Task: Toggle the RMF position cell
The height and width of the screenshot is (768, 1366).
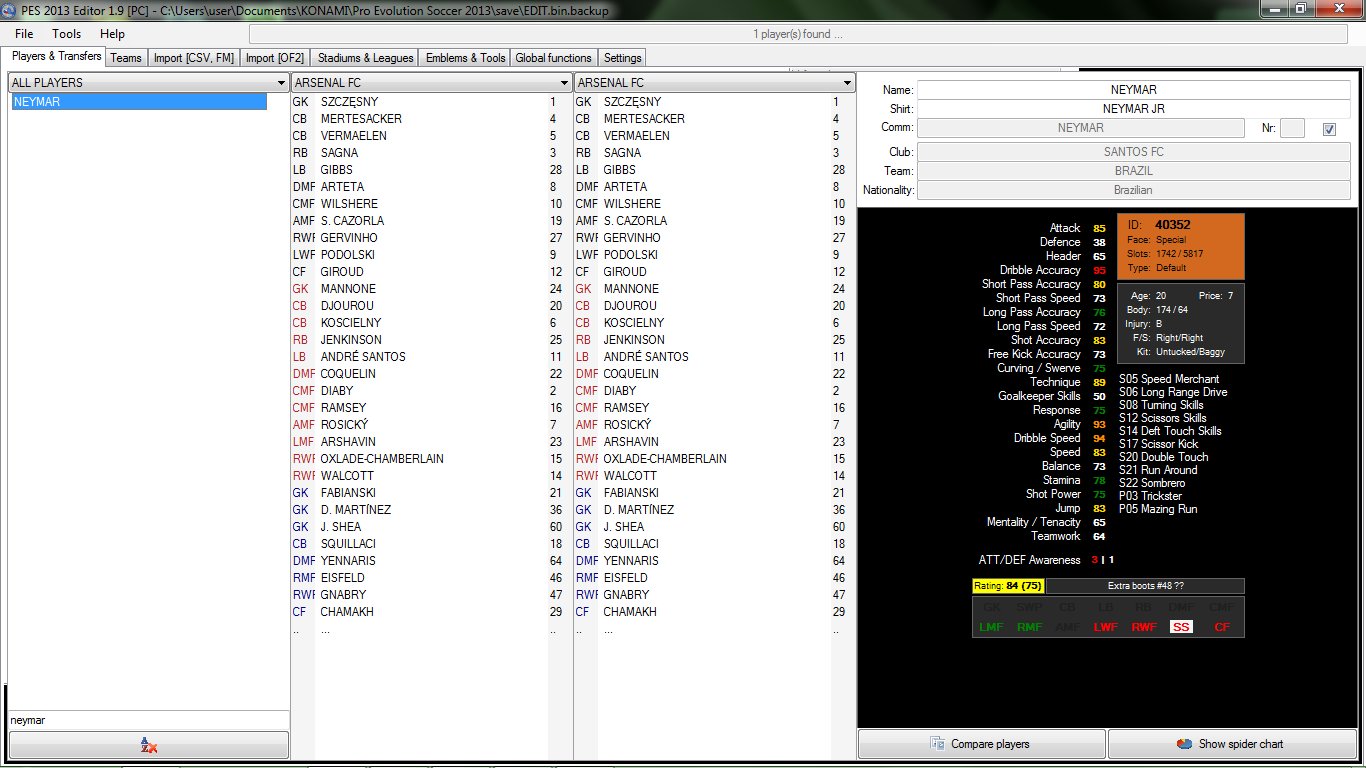Action: point(1030,627)
